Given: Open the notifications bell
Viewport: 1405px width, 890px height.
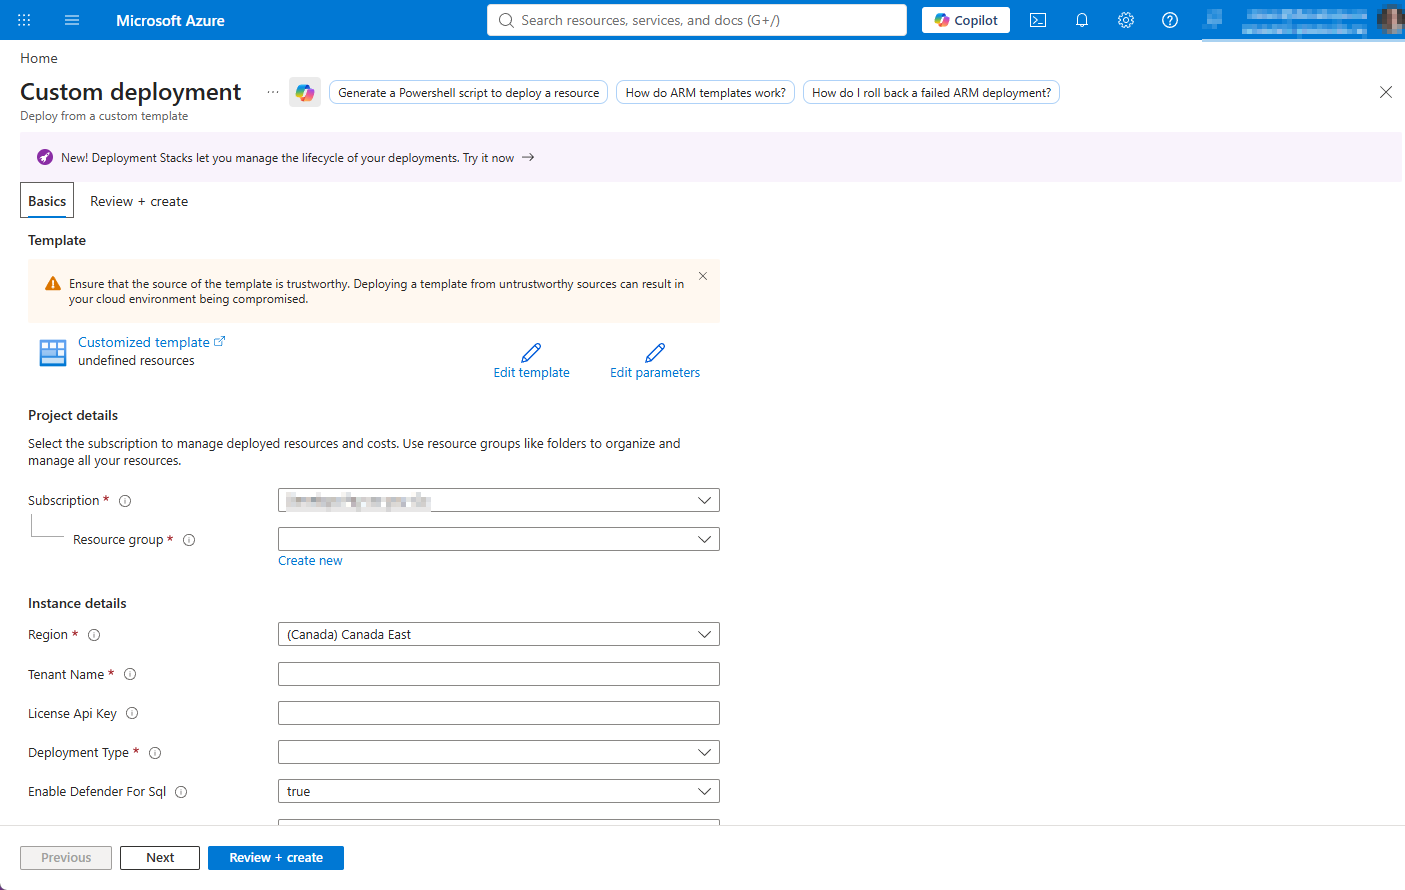Looking at the screenshot, I should (x=1082, y=20).
